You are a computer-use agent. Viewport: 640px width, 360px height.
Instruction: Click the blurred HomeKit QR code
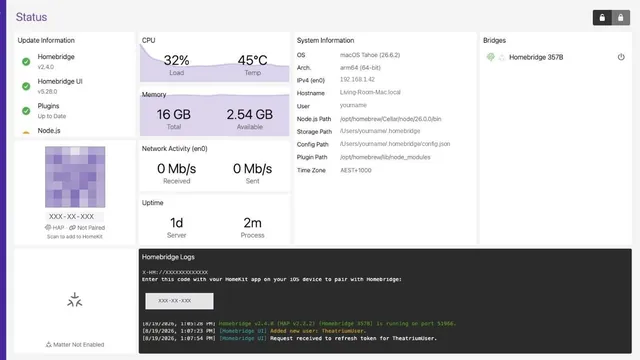75,177
